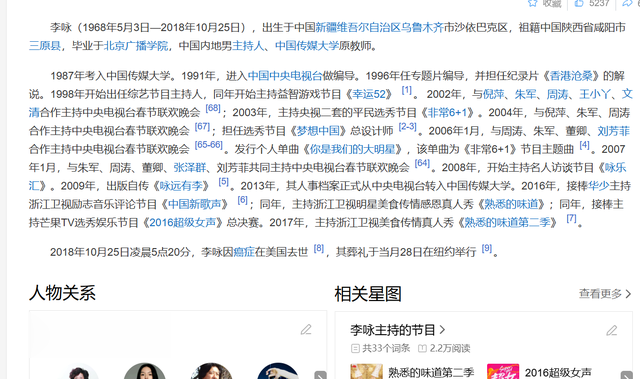This screenshot has width=640, height=379.
Task: Open the 中国中央电视台 link
Action: click(285, 76)
